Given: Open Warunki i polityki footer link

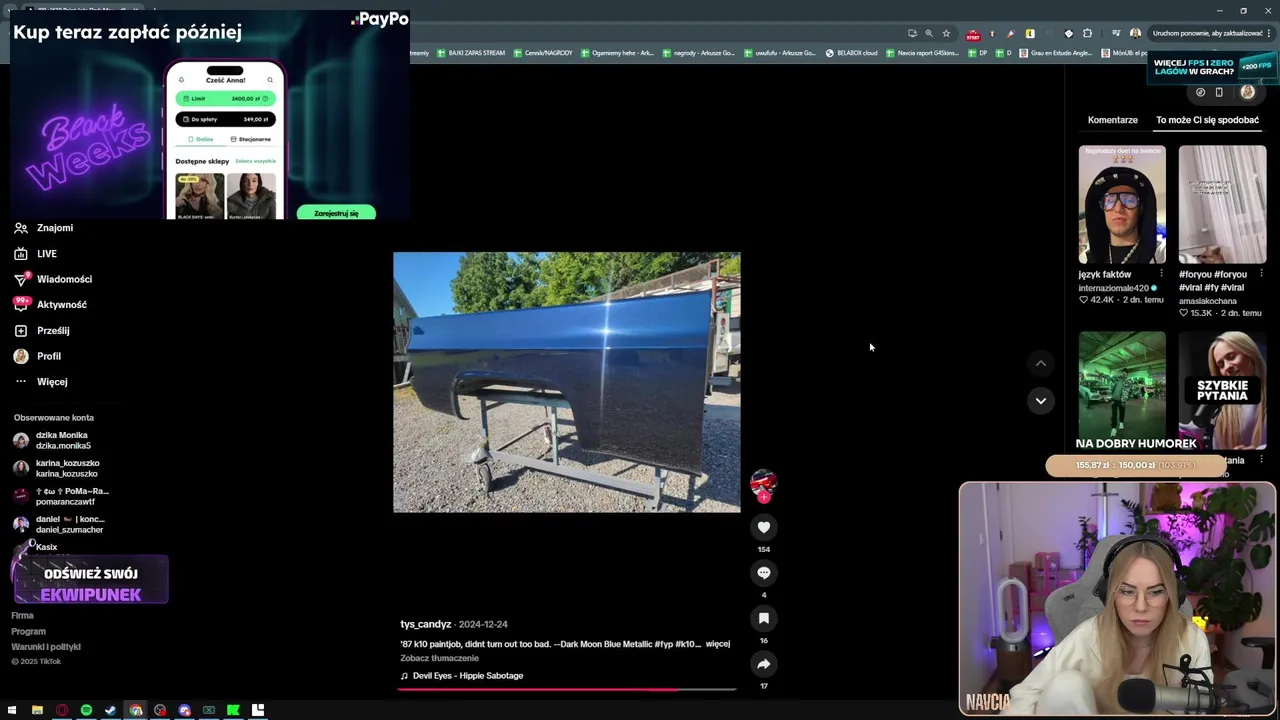Looking at the screenshot, I should point(46,647).
